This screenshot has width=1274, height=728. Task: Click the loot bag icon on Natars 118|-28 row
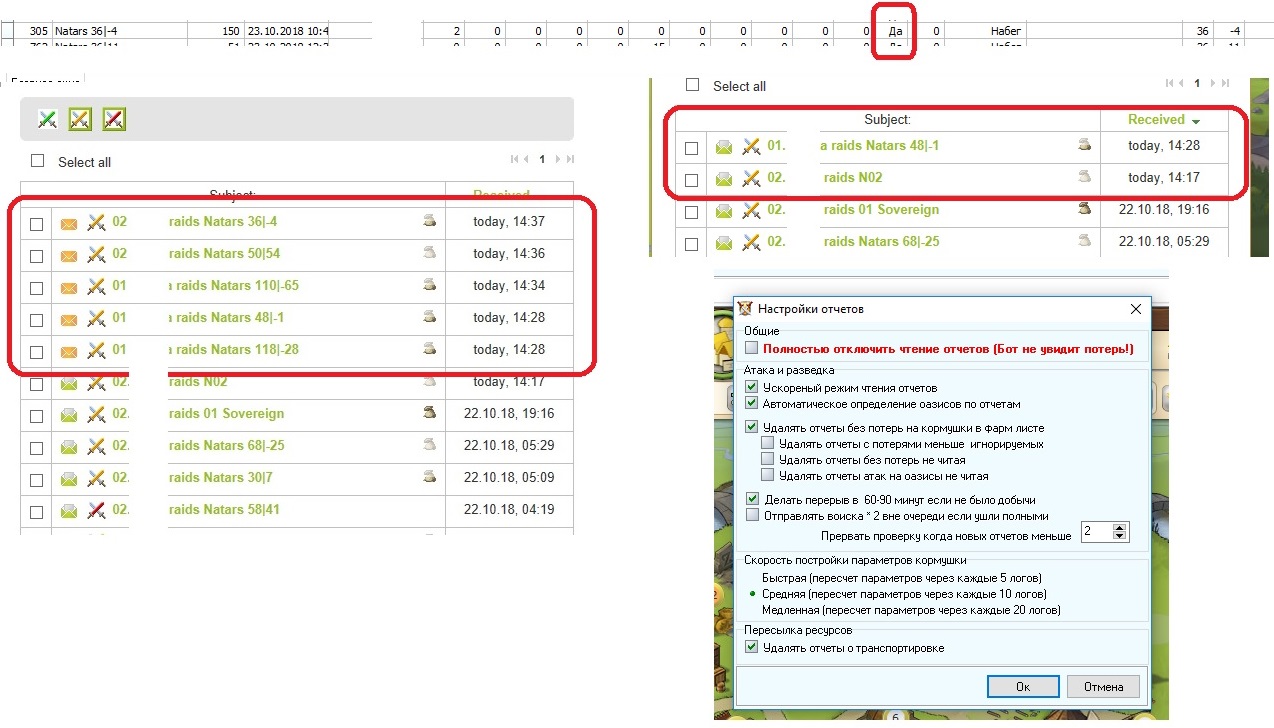(430, 349)
